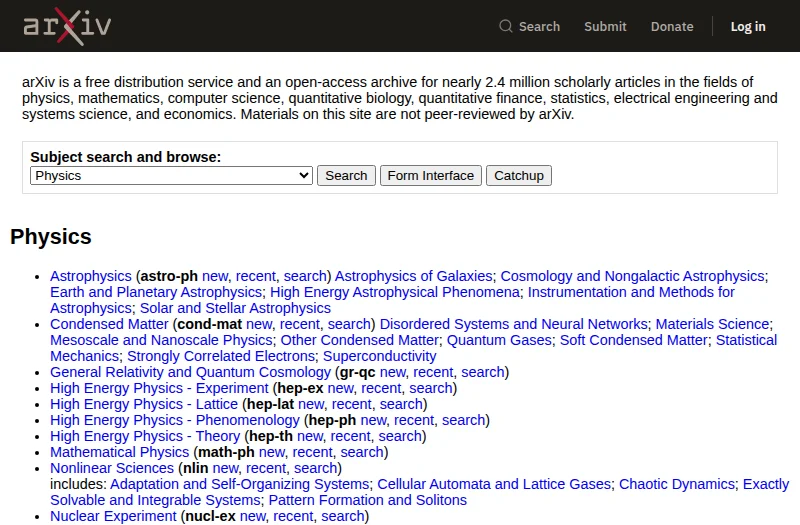This screenshot has width=800, height=525.
Task: Open hep-ex search link
Action: tap(431, 388)
